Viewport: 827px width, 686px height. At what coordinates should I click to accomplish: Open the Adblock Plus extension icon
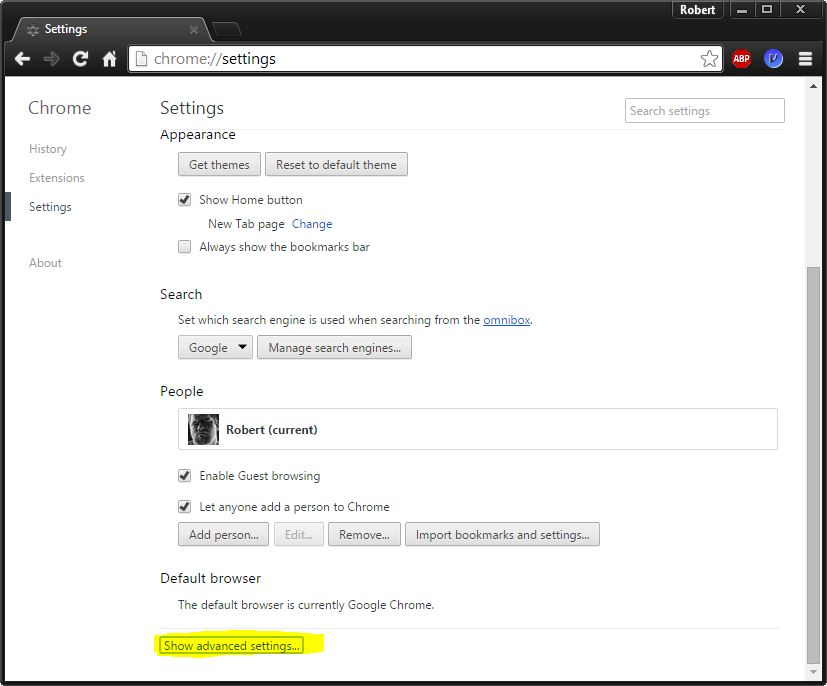click(741, 59)
